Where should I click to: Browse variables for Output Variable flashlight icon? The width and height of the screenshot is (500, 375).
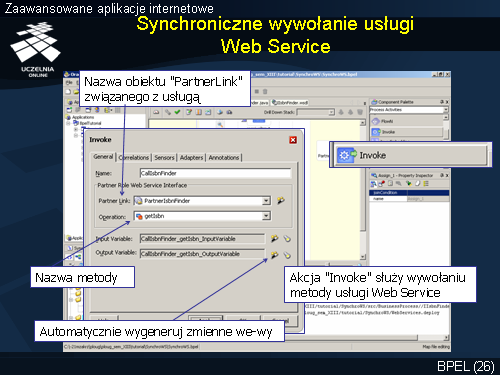click(x=287, y=255)
